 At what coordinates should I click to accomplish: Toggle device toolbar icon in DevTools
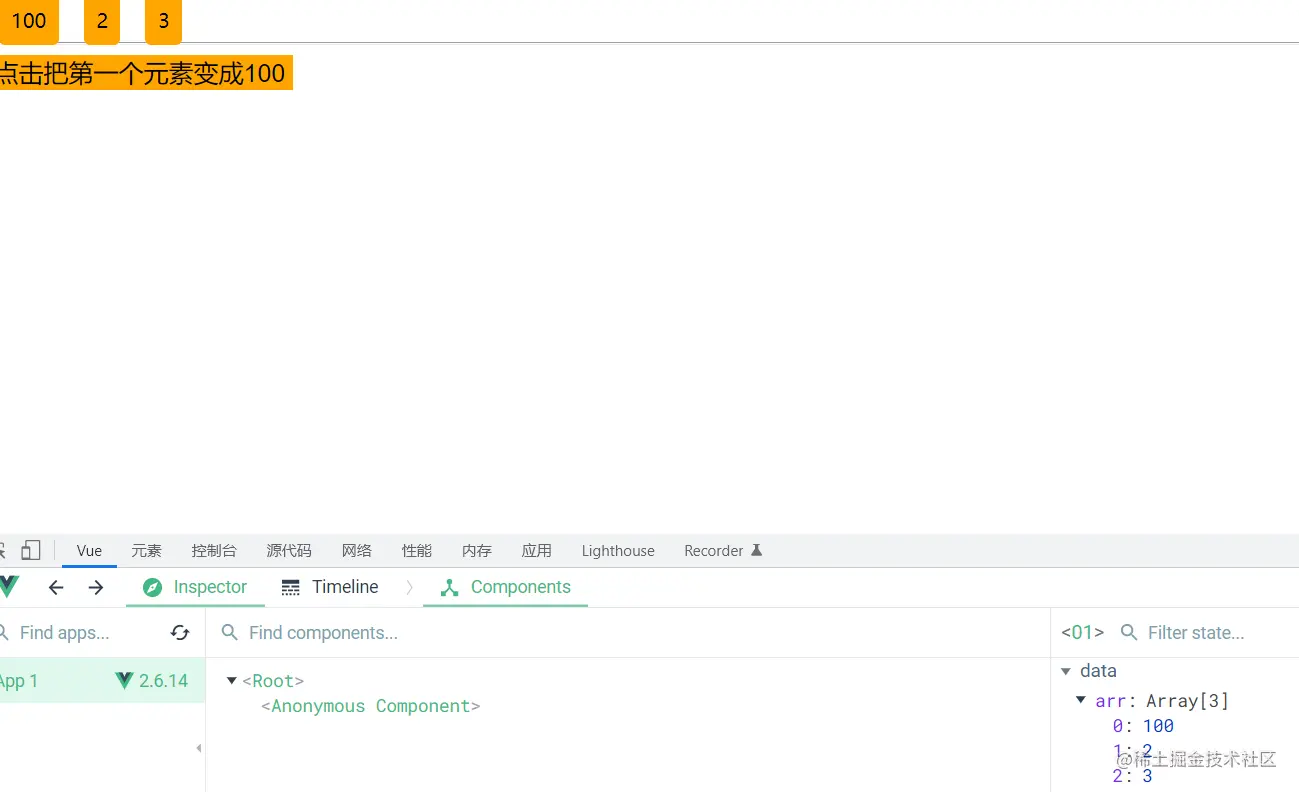(x=31, y=550)
